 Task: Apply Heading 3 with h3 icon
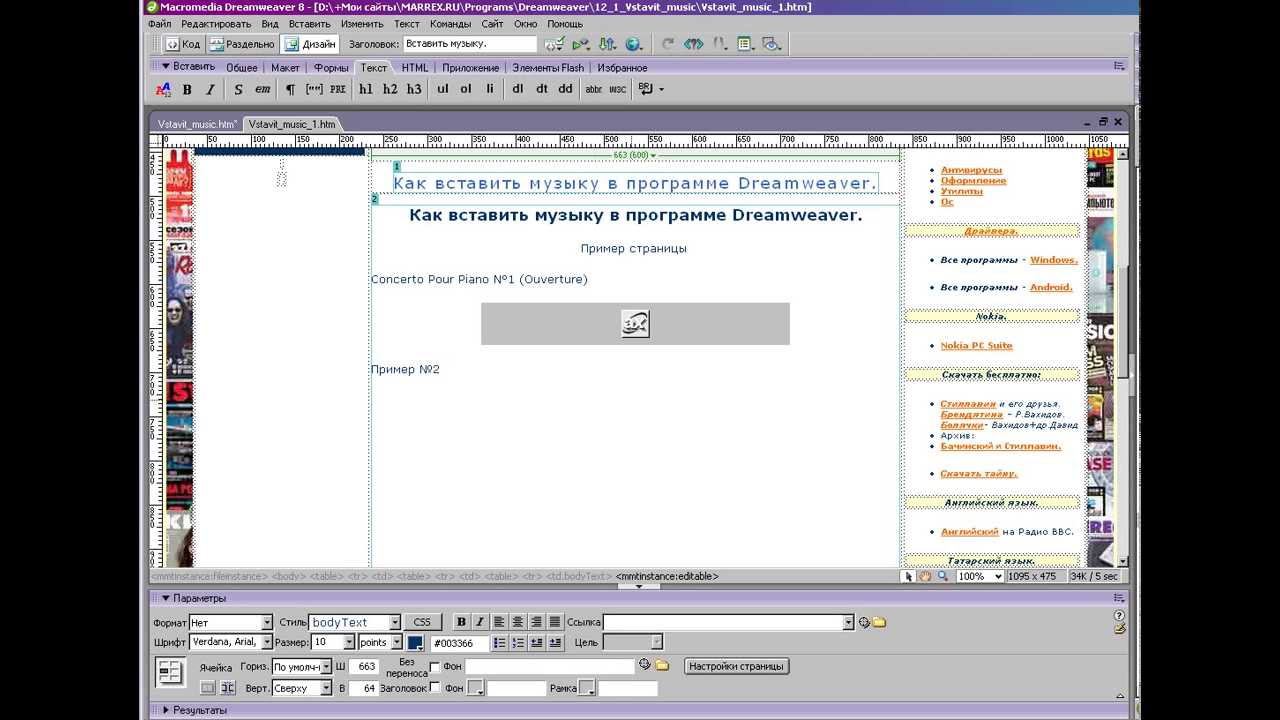click(414, 89)
